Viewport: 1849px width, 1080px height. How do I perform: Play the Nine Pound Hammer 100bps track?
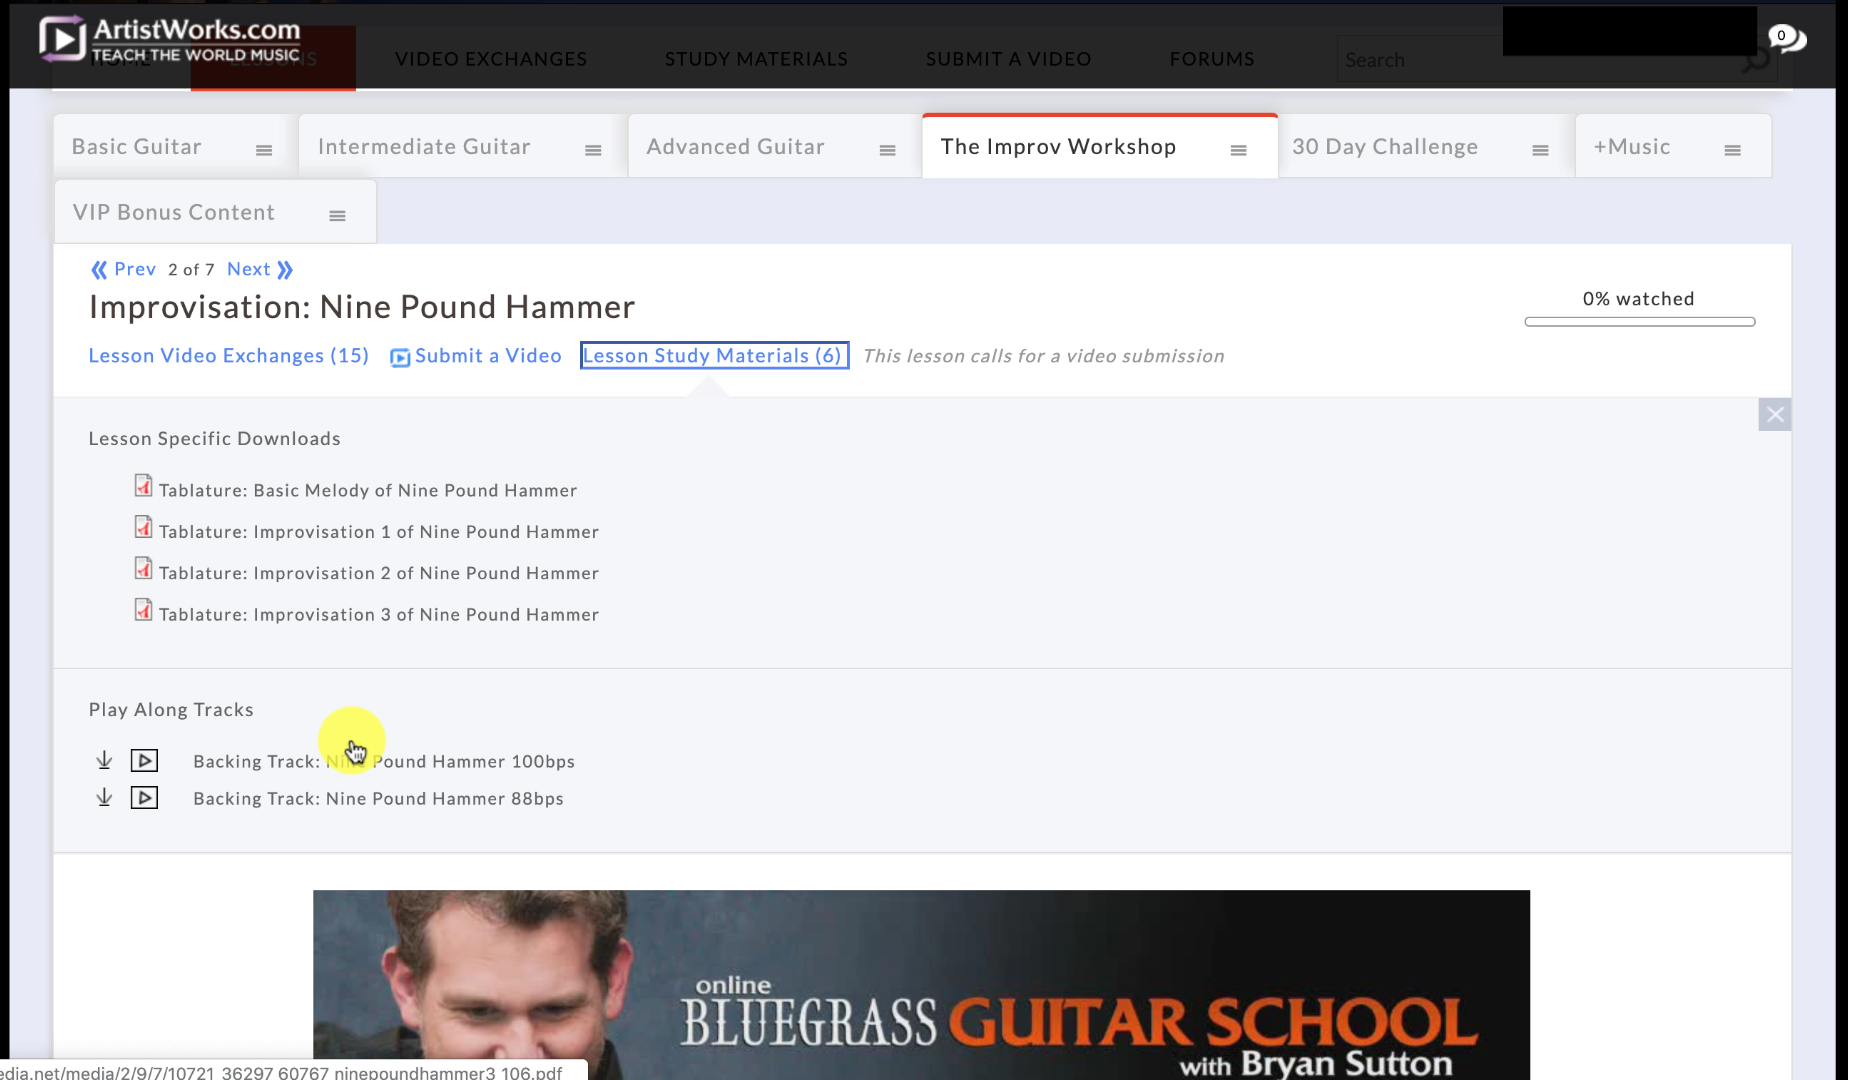point(144,761)
